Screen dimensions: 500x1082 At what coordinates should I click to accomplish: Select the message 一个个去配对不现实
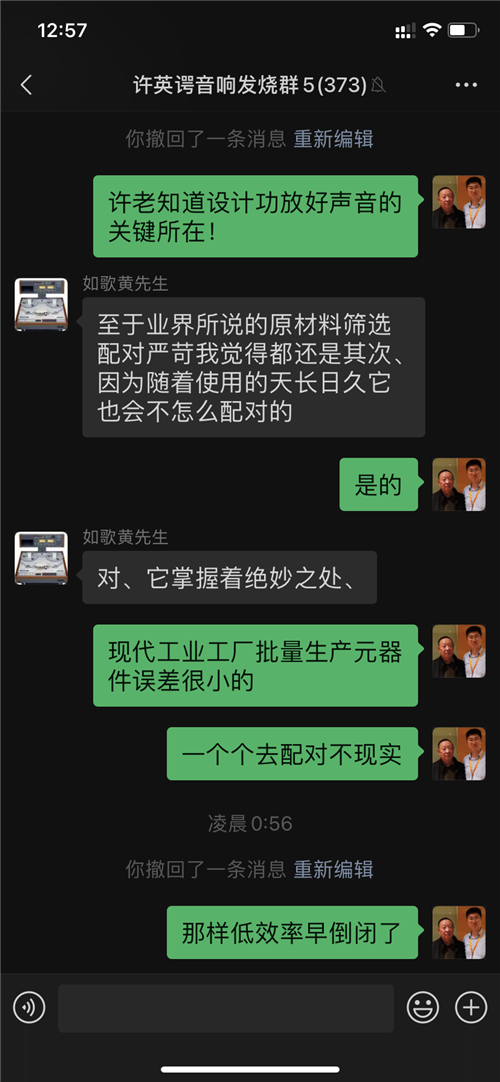pyautogui.click(x=292, y=754)
